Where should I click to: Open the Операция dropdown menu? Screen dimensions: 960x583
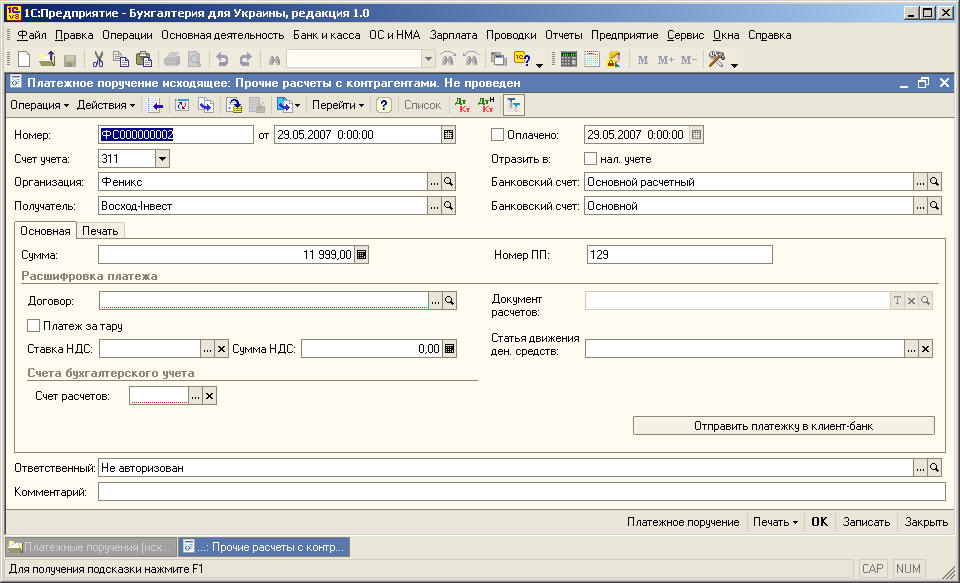coord(39,105)
